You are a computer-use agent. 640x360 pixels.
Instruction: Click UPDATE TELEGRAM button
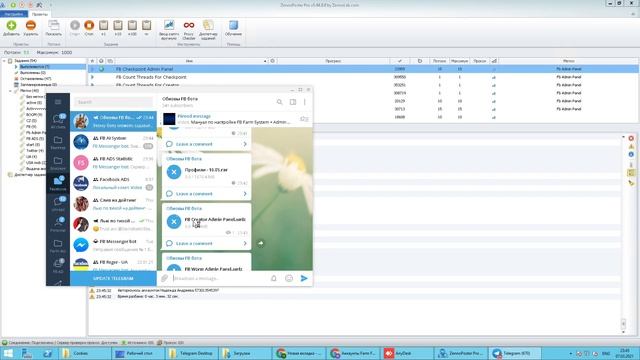(x=113, y=278)
